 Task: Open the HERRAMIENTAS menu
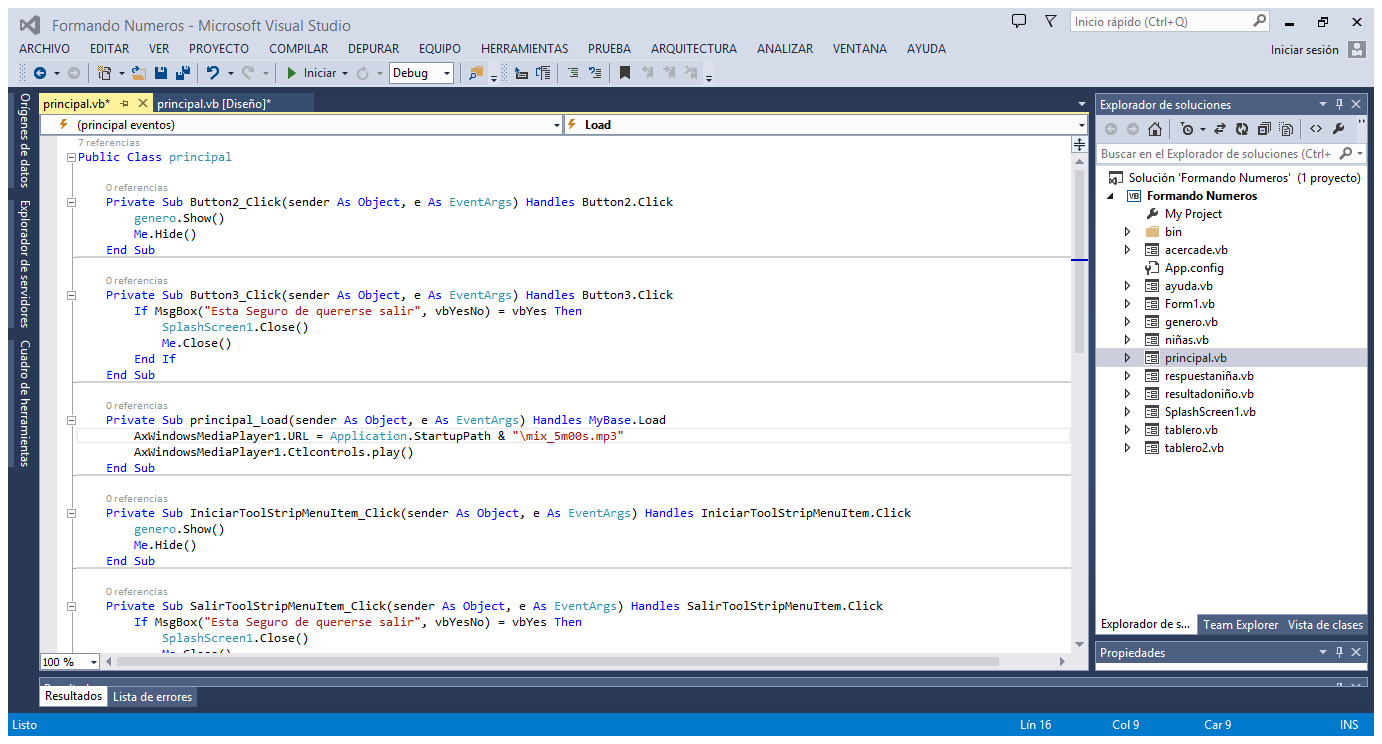point(524,48)
